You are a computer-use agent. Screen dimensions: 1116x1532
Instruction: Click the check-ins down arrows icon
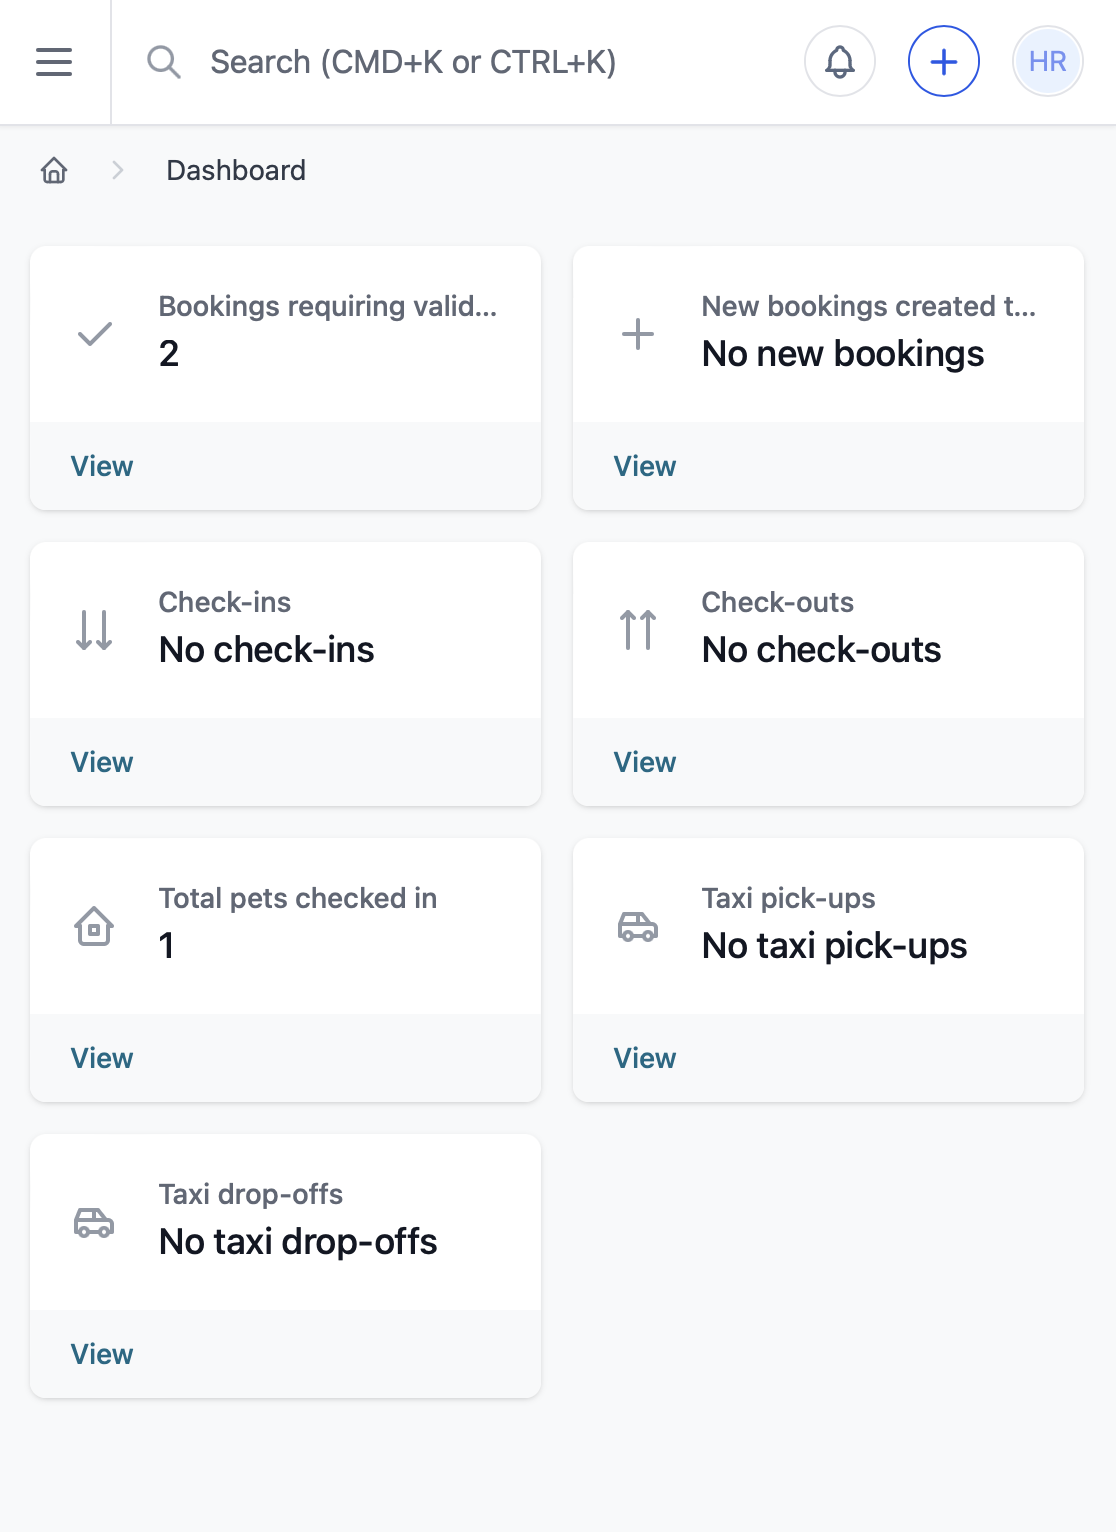pyautogui.click(x=94, y=630)
